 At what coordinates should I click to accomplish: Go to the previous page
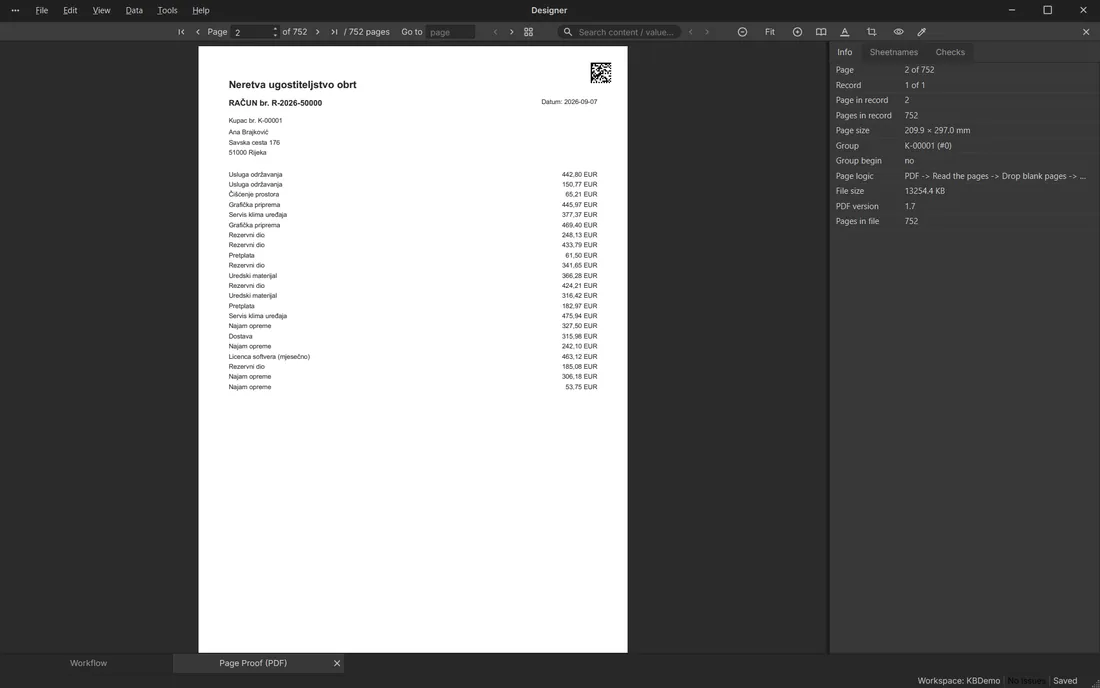point(198,32)
